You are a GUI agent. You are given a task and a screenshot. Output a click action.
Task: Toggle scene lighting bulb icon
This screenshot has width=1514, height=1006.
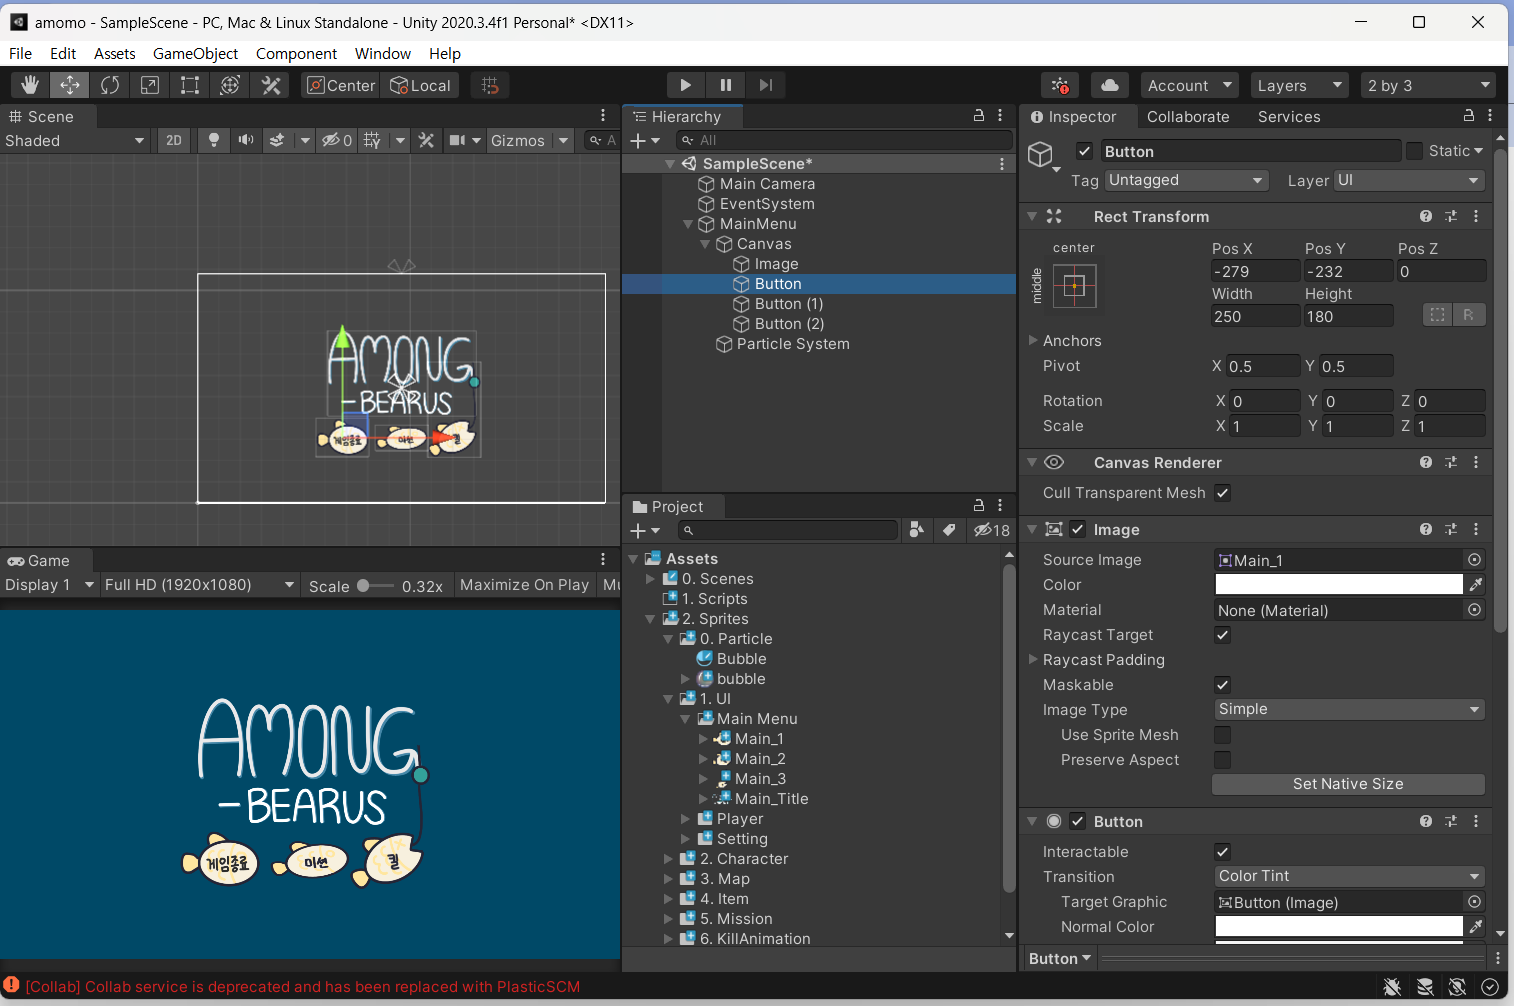click(213, 140)
